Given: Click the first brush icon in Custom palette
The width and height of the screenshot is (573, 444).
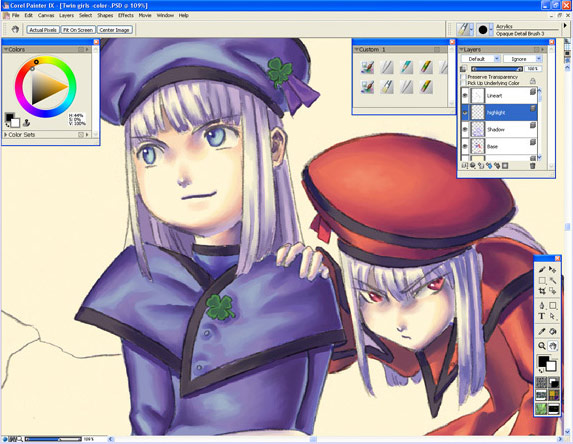Looking at the screenshot, I should point(367,67).
